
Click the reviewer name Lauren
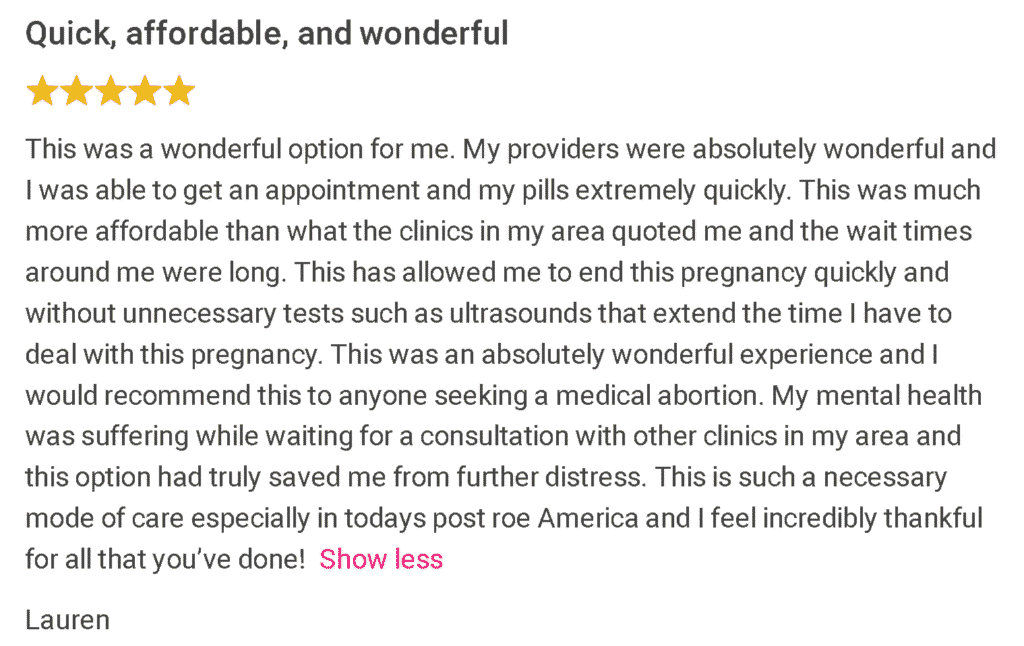click(67, 620)
